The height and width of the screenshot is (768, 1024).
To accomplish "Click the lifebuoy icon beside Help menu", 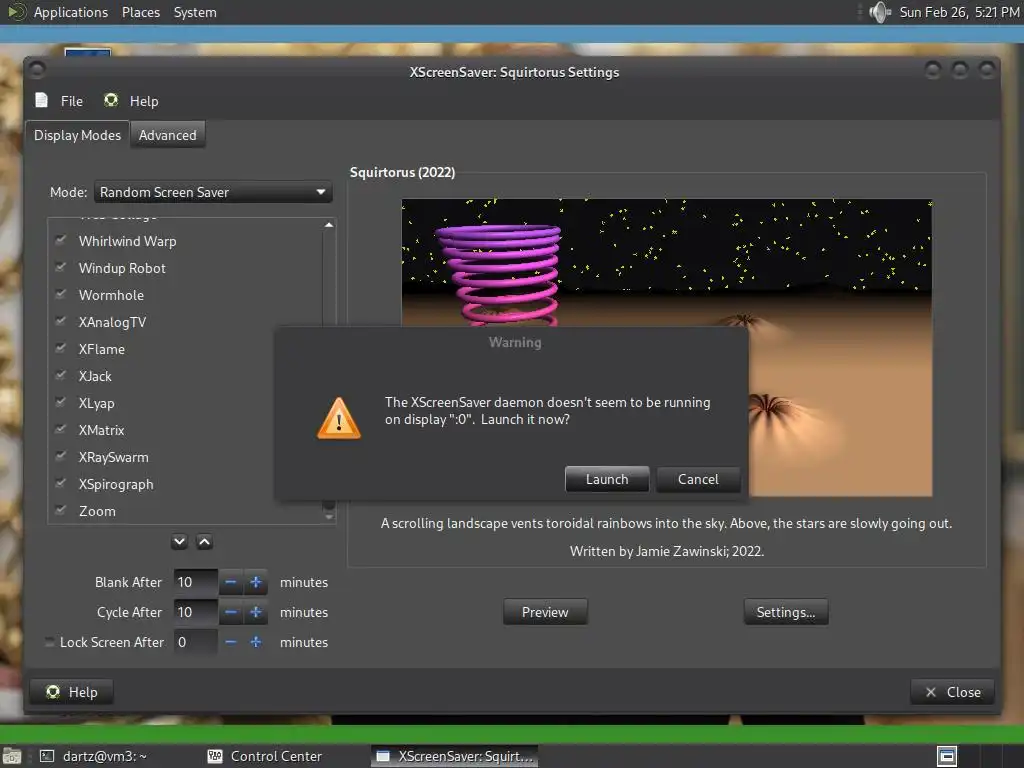I will (x=111, y=100).
